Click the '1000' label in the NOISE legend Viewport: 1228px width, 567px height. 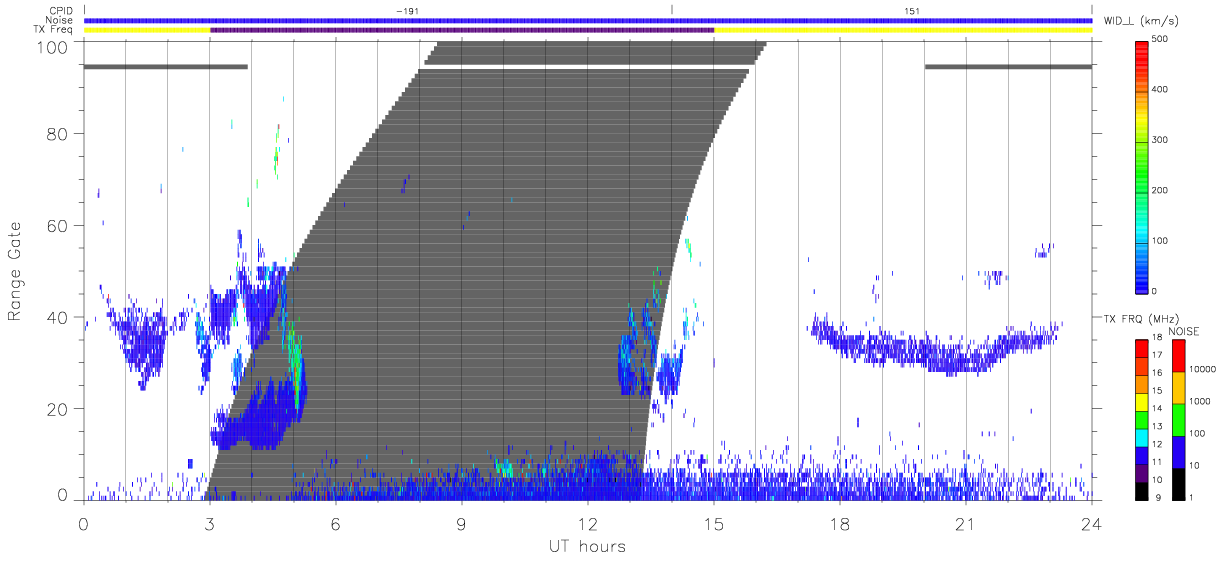tap(1202, 402)
